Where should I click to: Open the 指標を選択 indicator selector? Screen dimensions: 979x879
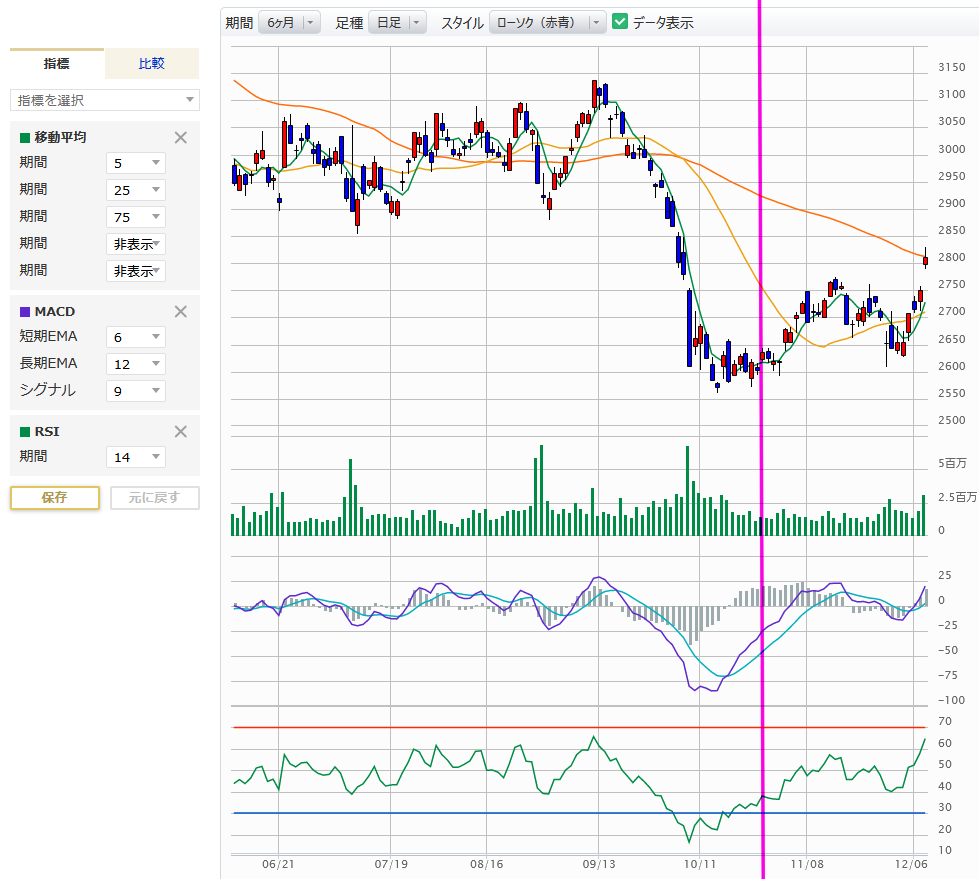coord(105,100)
